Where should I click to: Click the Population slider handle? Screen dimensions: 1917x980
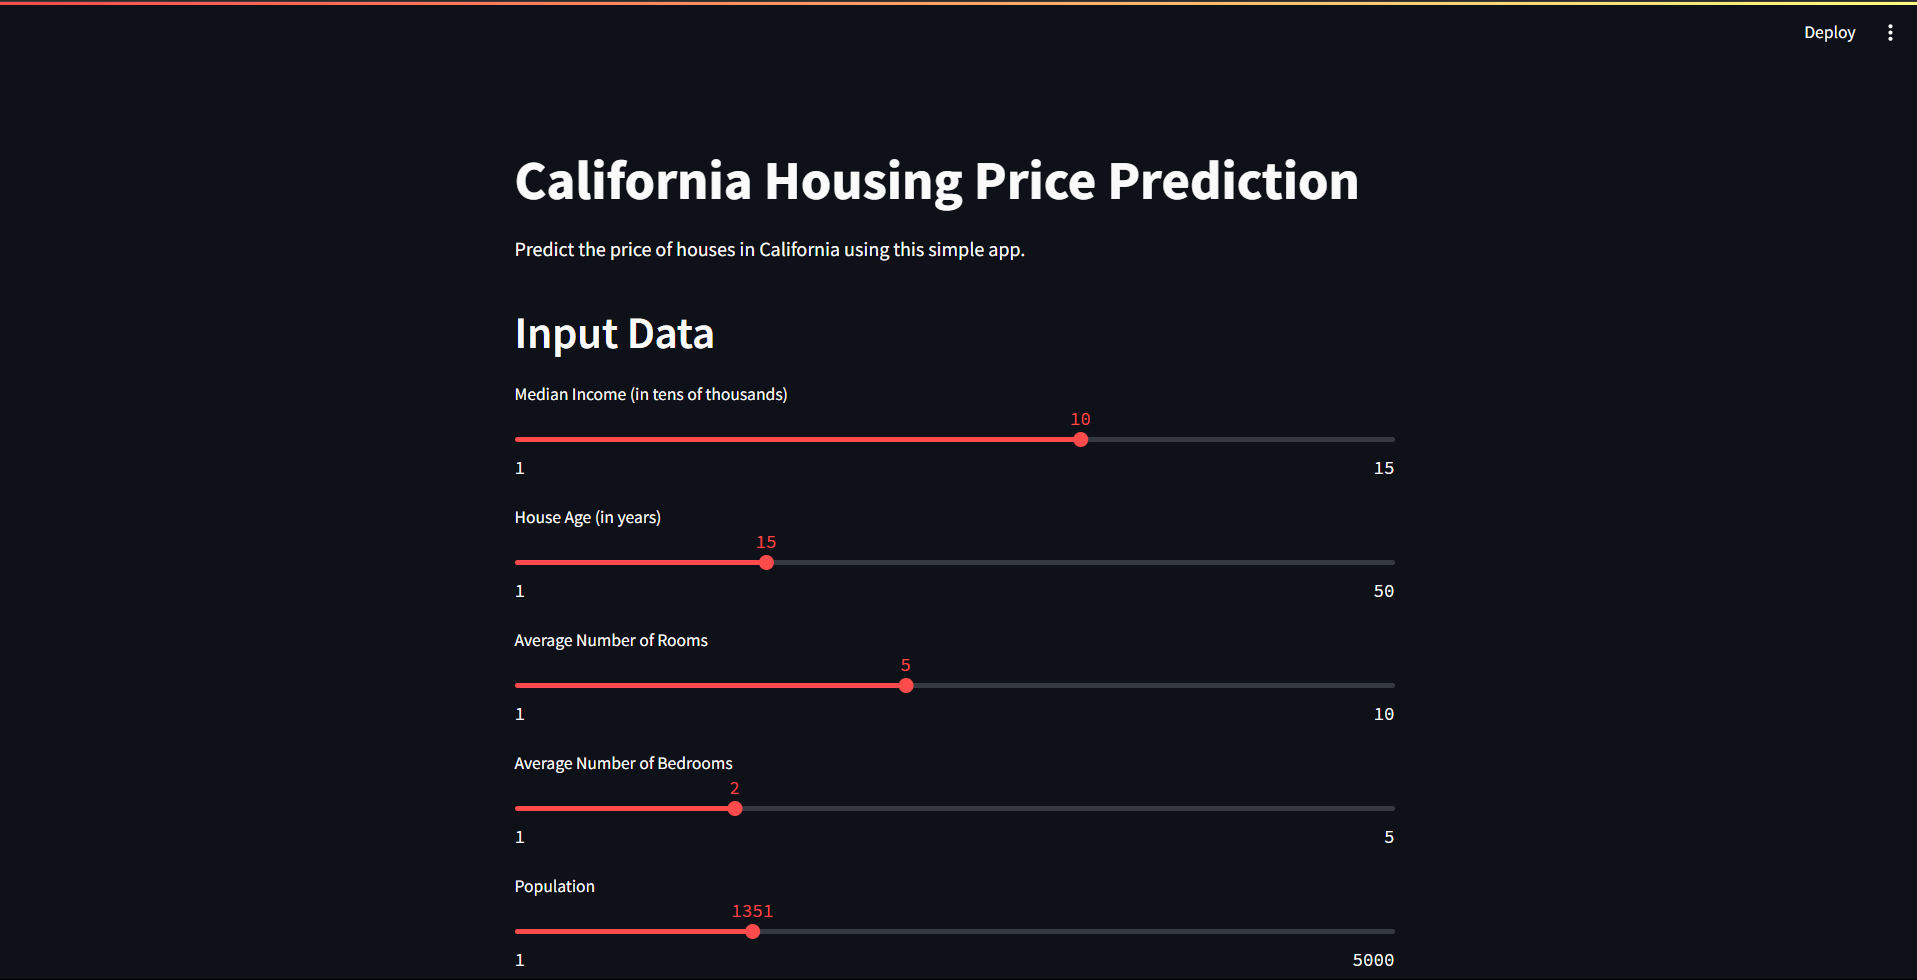(x=753, y=932)
